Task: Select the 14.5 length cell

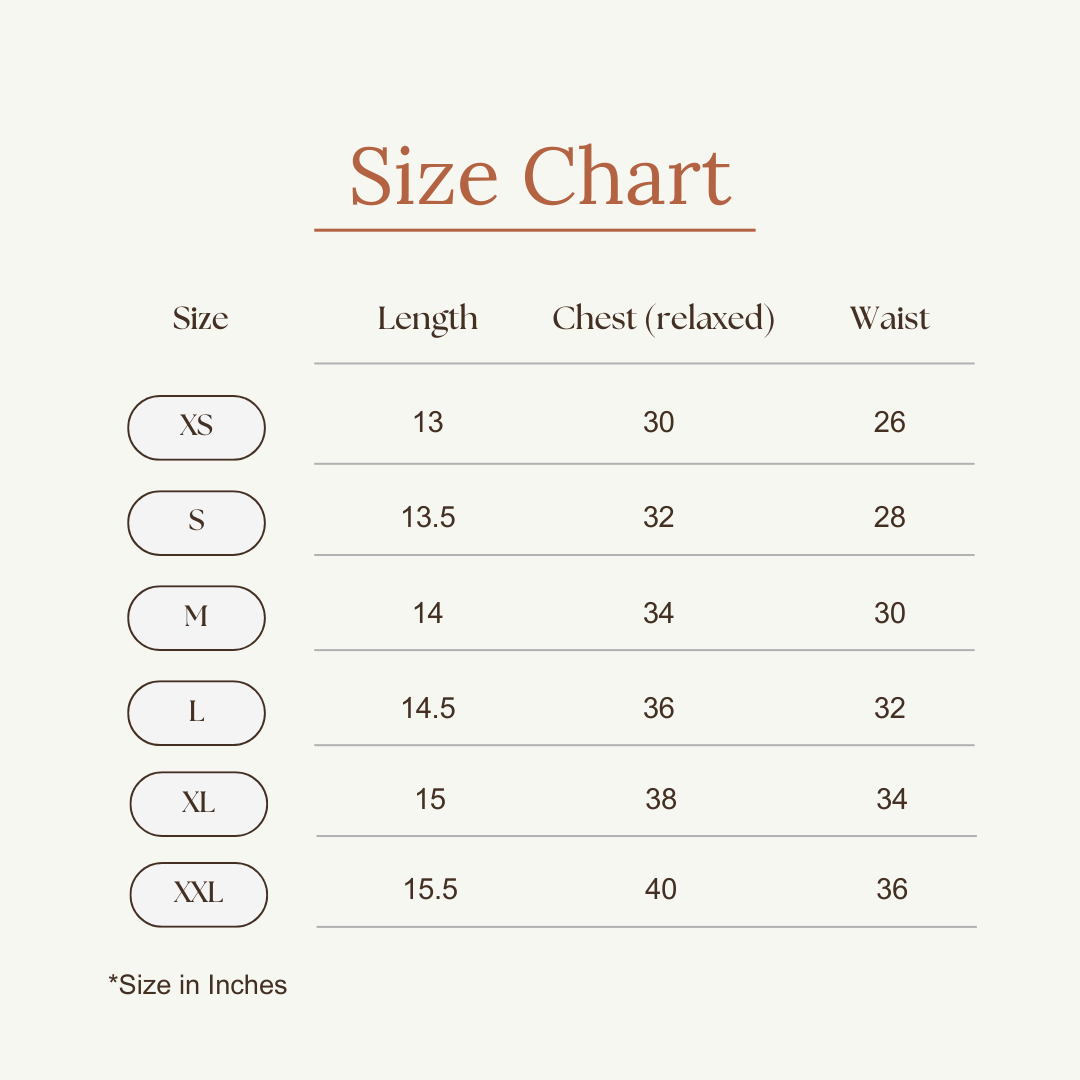Action: (428, 708)
